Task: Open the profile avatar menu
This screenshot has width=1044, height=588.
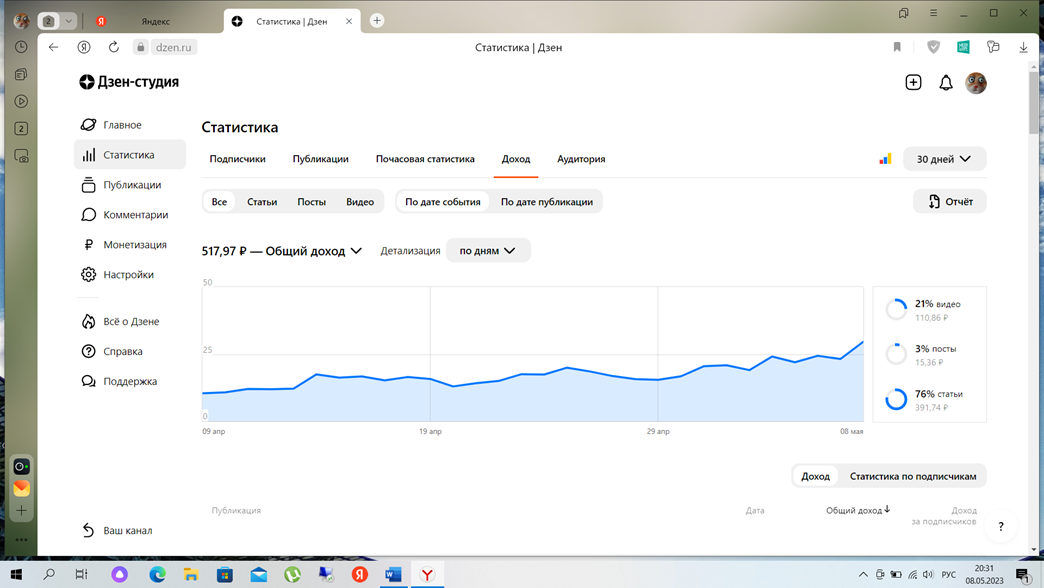Action: [976, 83]
